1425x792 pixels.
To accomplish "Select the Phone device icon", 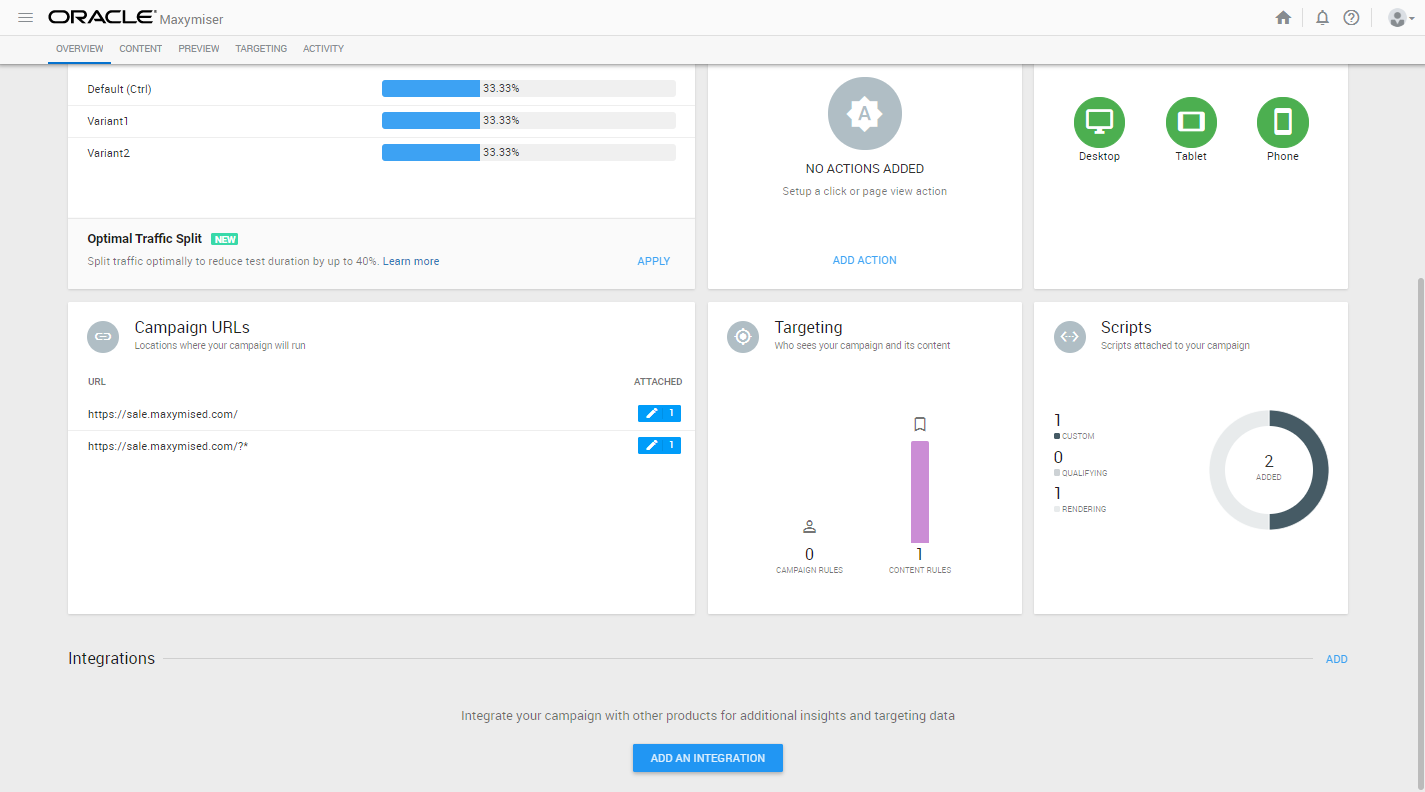I will (1283, 122).
